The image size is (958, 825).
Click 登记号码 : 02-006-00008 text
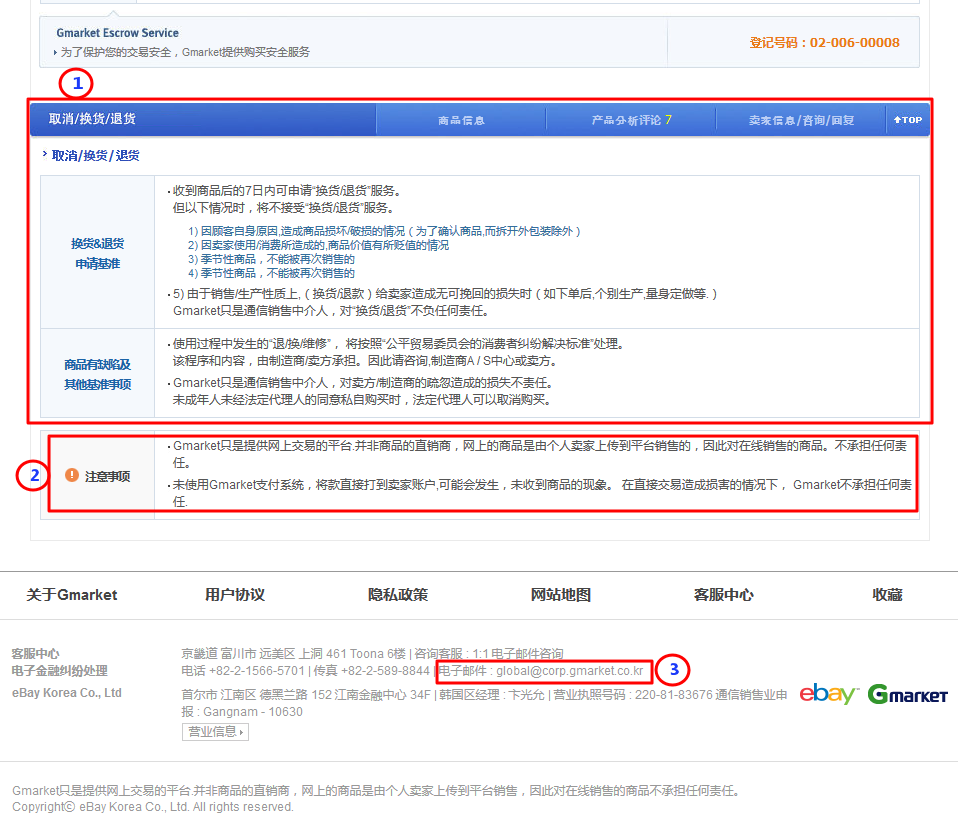click(824, 43)
